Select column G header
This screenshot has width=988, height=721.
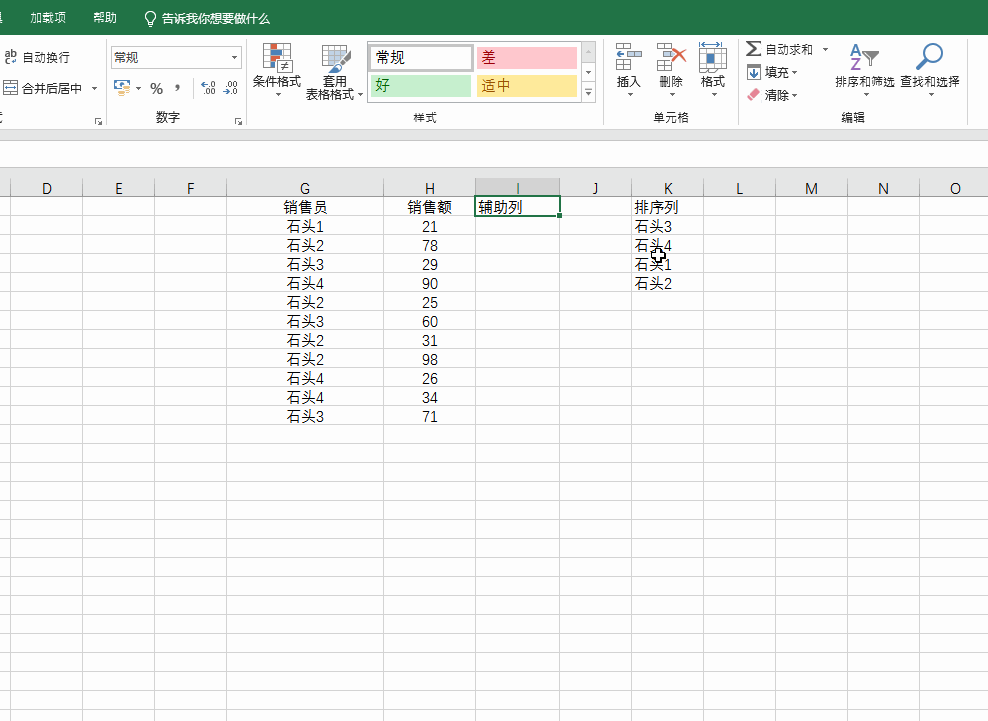point(305,188)
